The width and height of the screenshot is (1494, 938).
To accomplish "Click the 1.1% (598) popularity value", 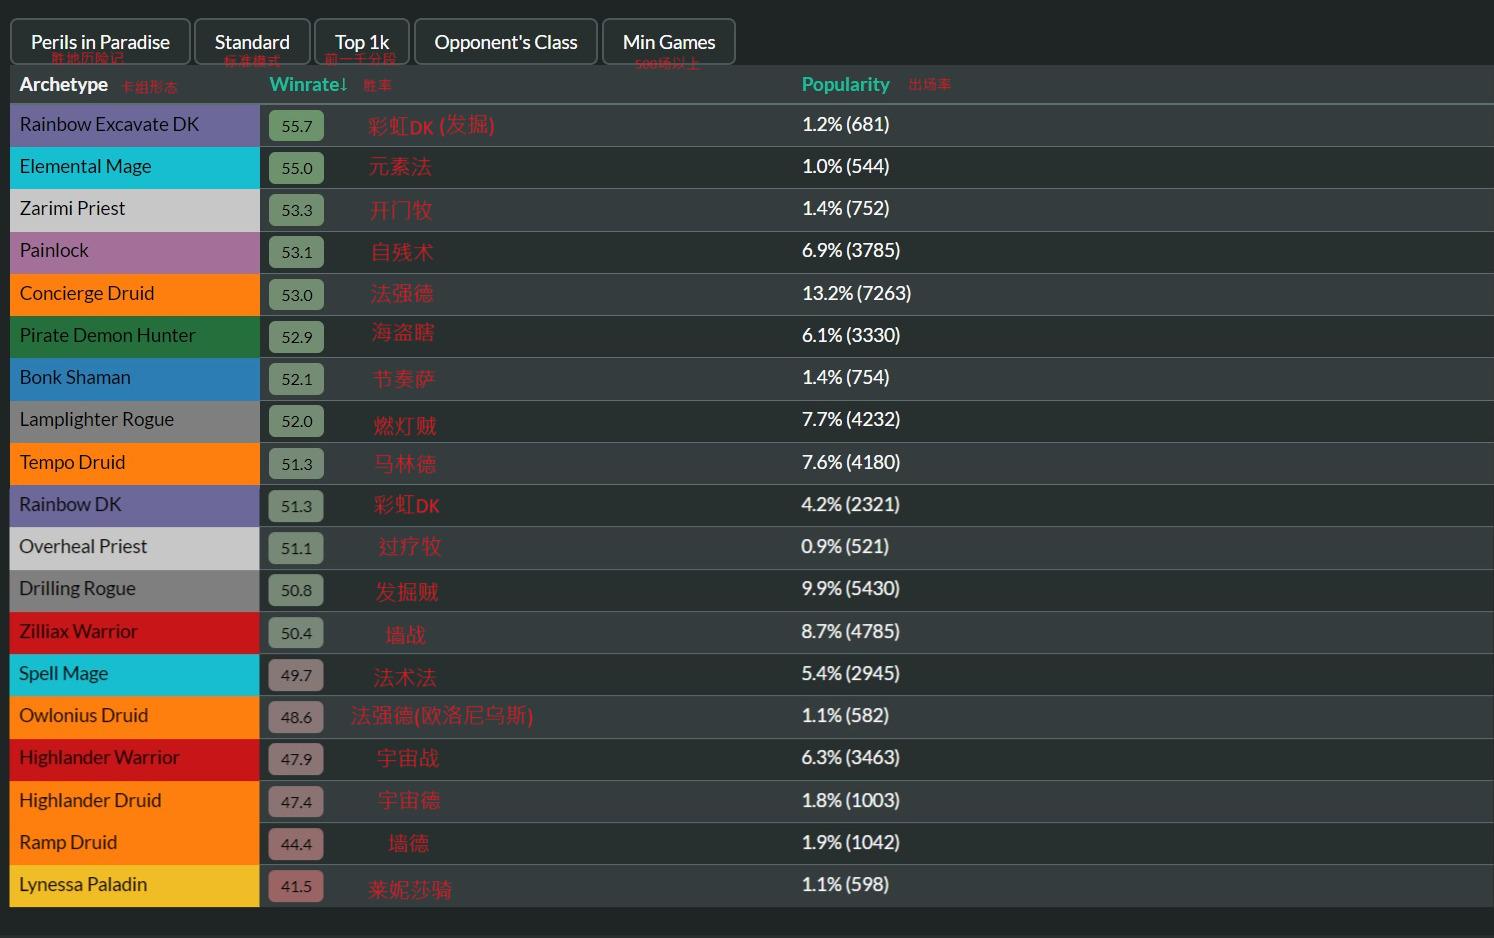I will pos(845,885).
